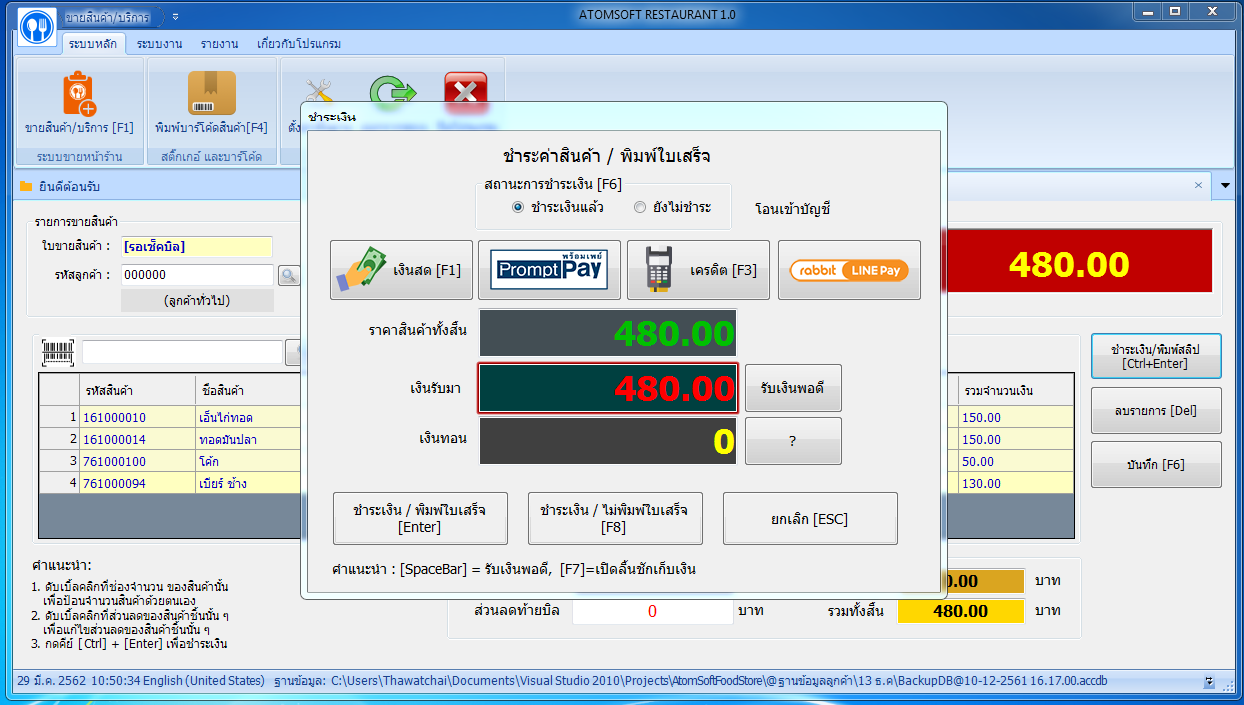Select the PromptPay payment icon
The image size is (1244, 705).
tap(549, 270)
